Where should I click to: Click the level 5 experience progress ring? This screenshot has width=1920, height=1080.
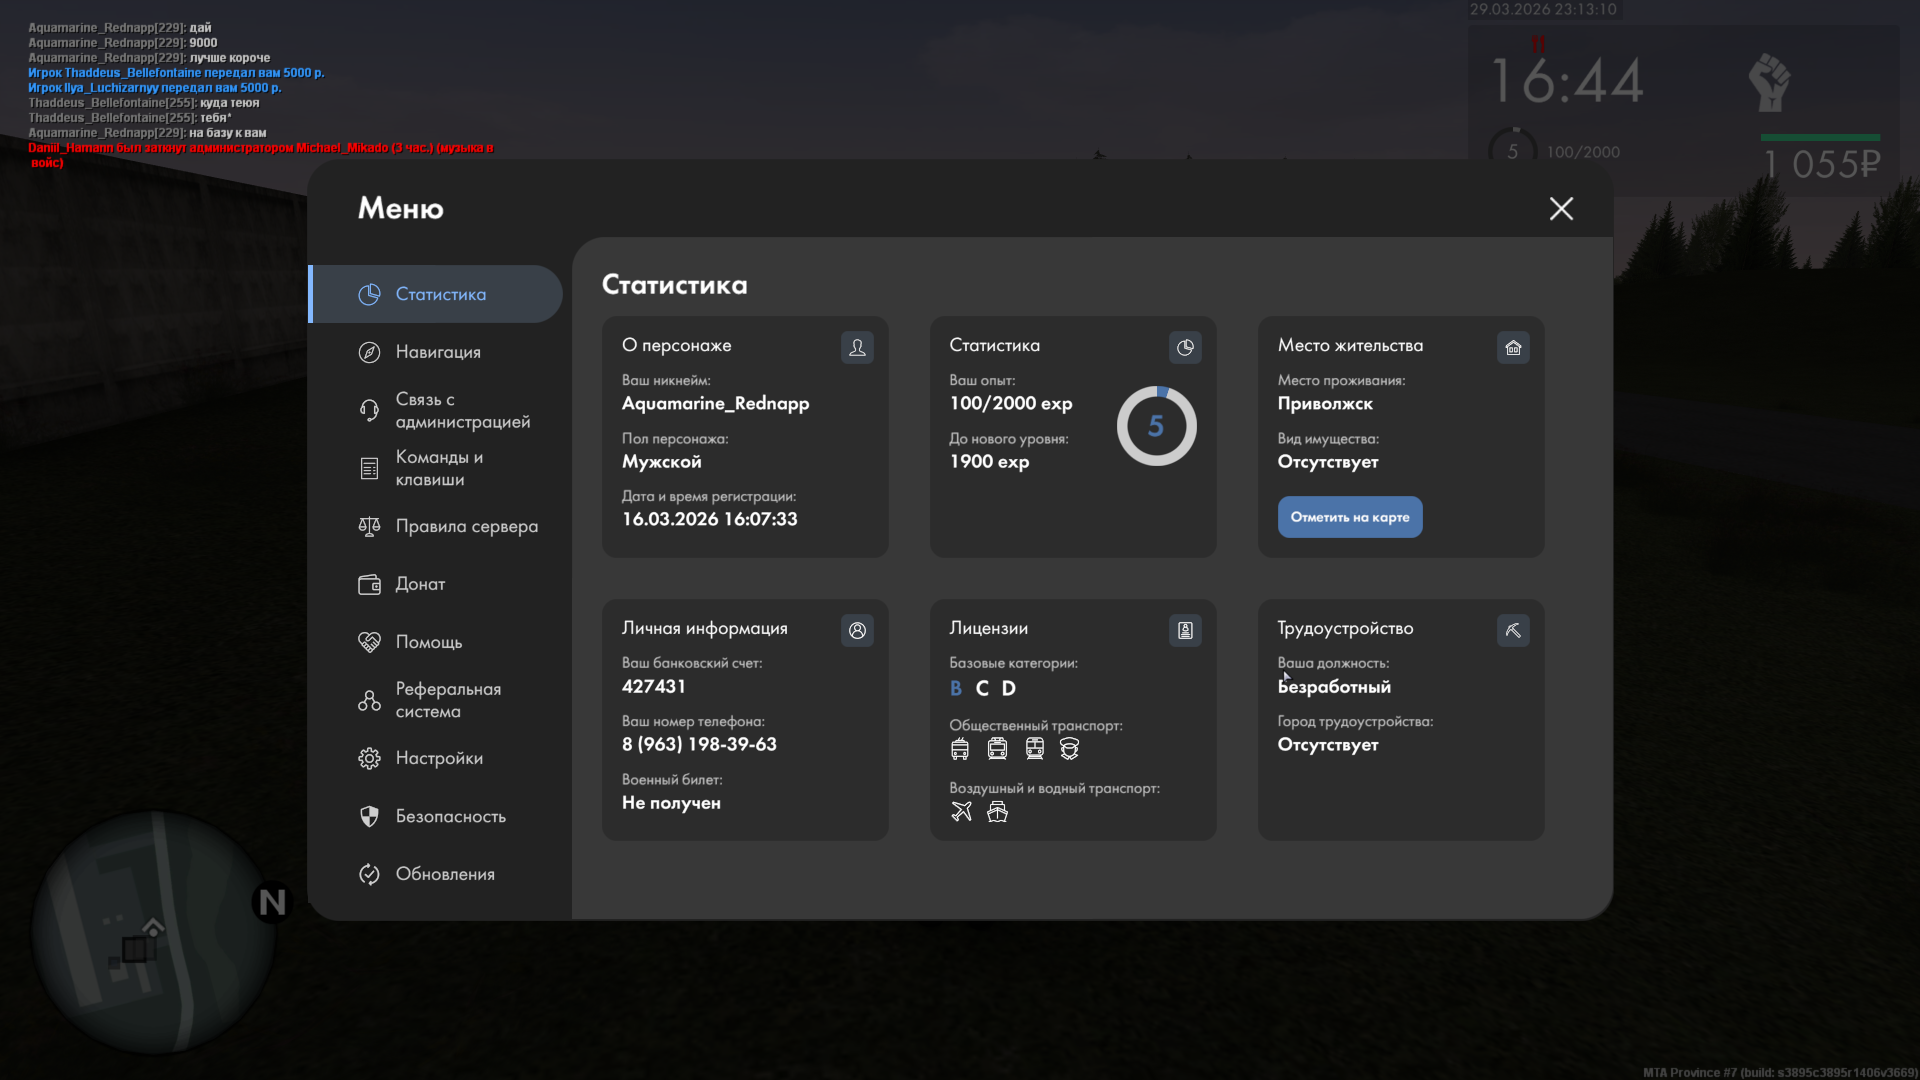click(x=1156, y=426)
